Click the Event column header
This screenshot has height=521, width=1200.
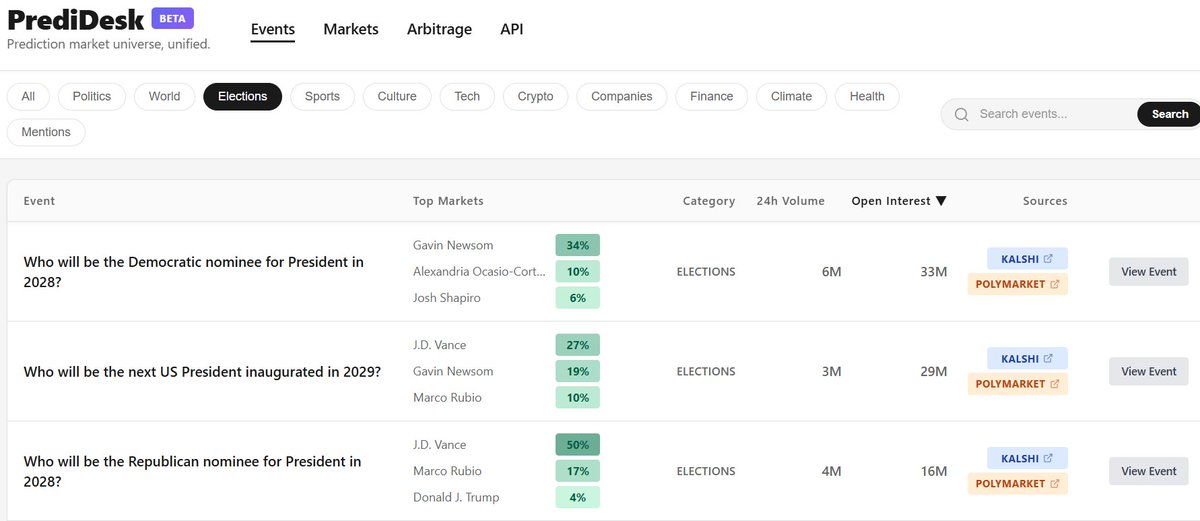coord(39,201)
